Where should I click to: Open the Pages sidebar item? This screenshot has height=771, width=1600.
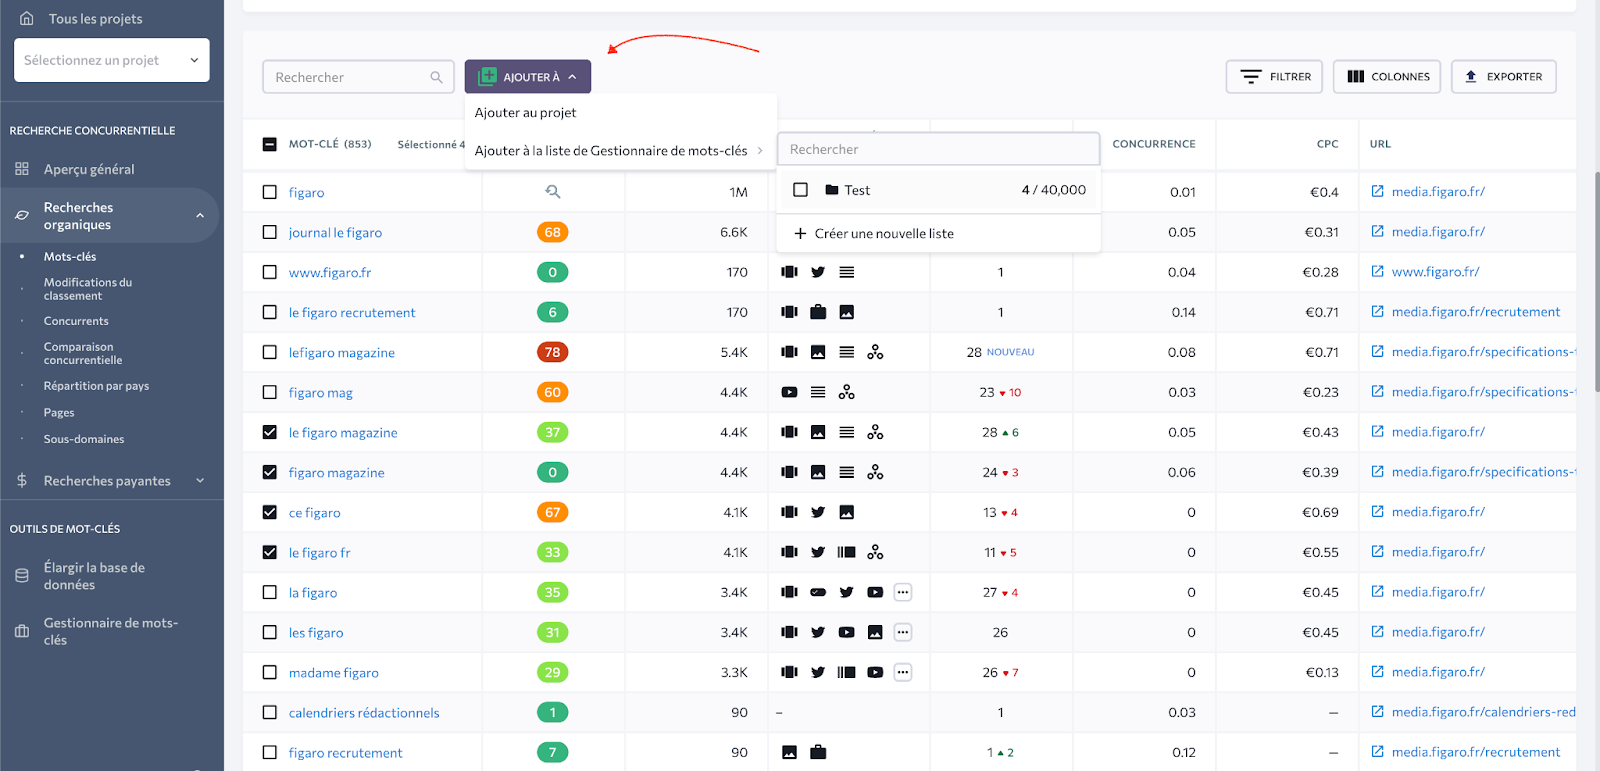pyautogui.click(x=59, y=412)
